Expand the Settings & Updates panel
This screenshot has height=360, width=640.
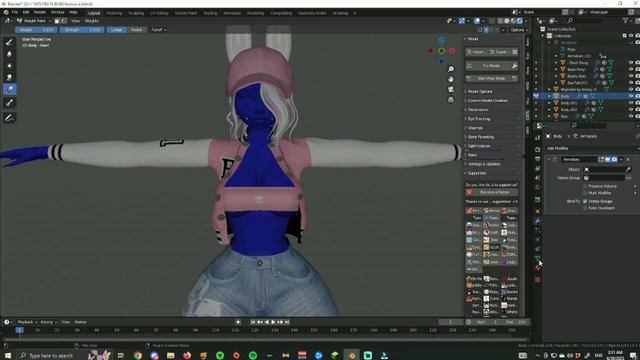[x=492, y=164]
